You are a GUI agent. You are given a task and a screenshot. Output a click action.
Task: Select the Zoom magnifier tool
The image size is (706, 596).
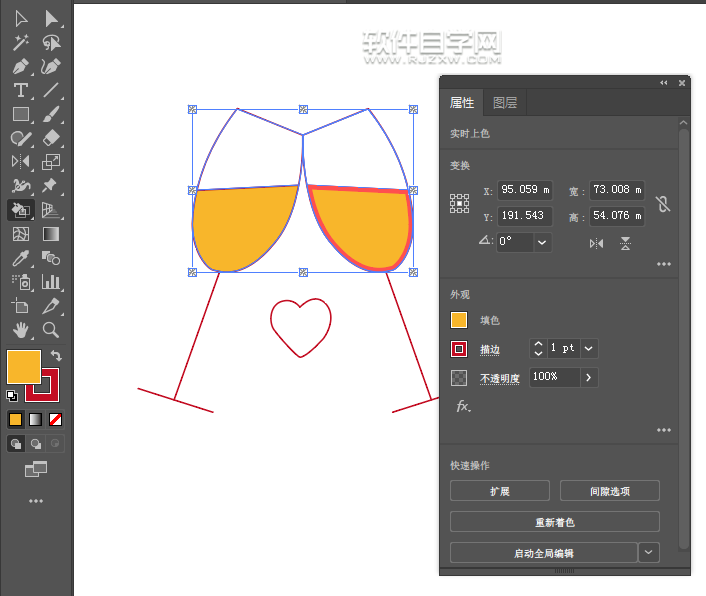[x=51, y=330]
